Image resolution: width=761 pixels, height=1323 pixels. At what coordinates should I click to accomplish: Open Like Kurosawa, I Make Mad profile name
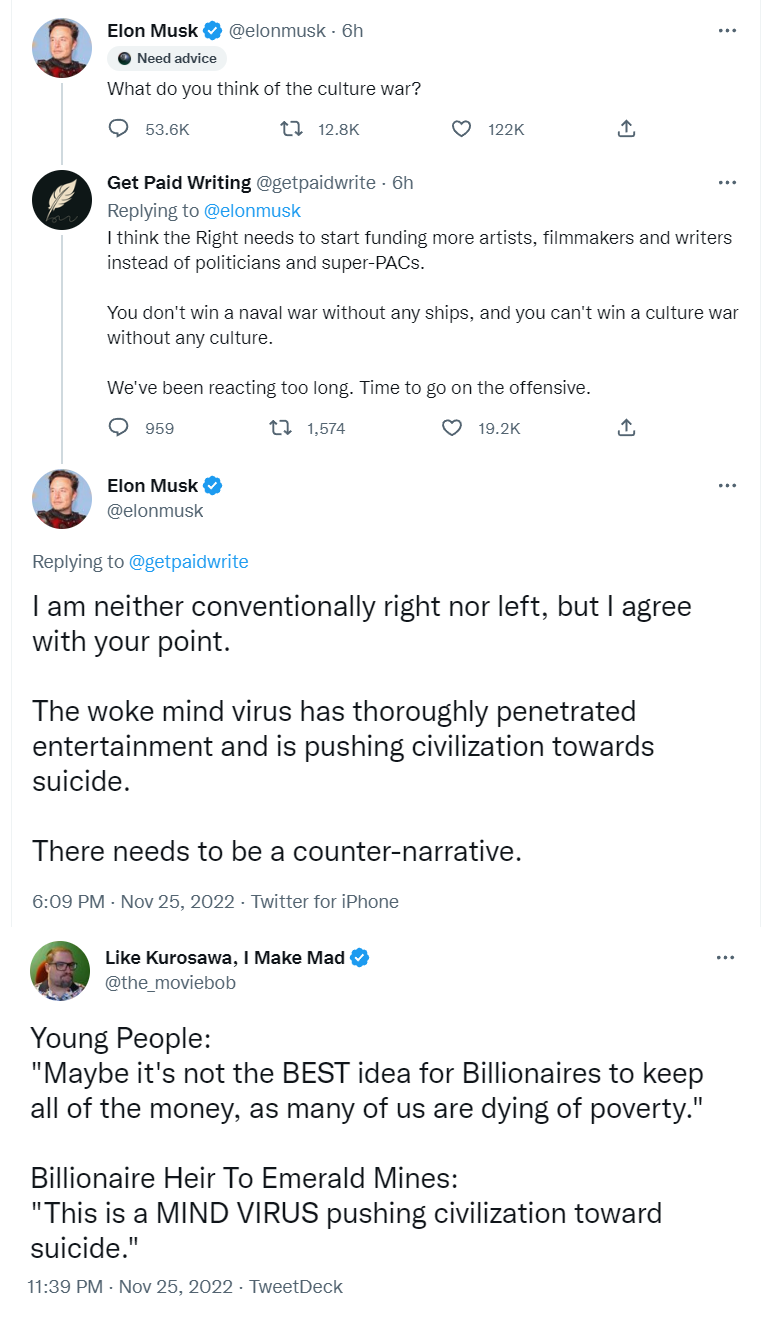tap(225, 958)
